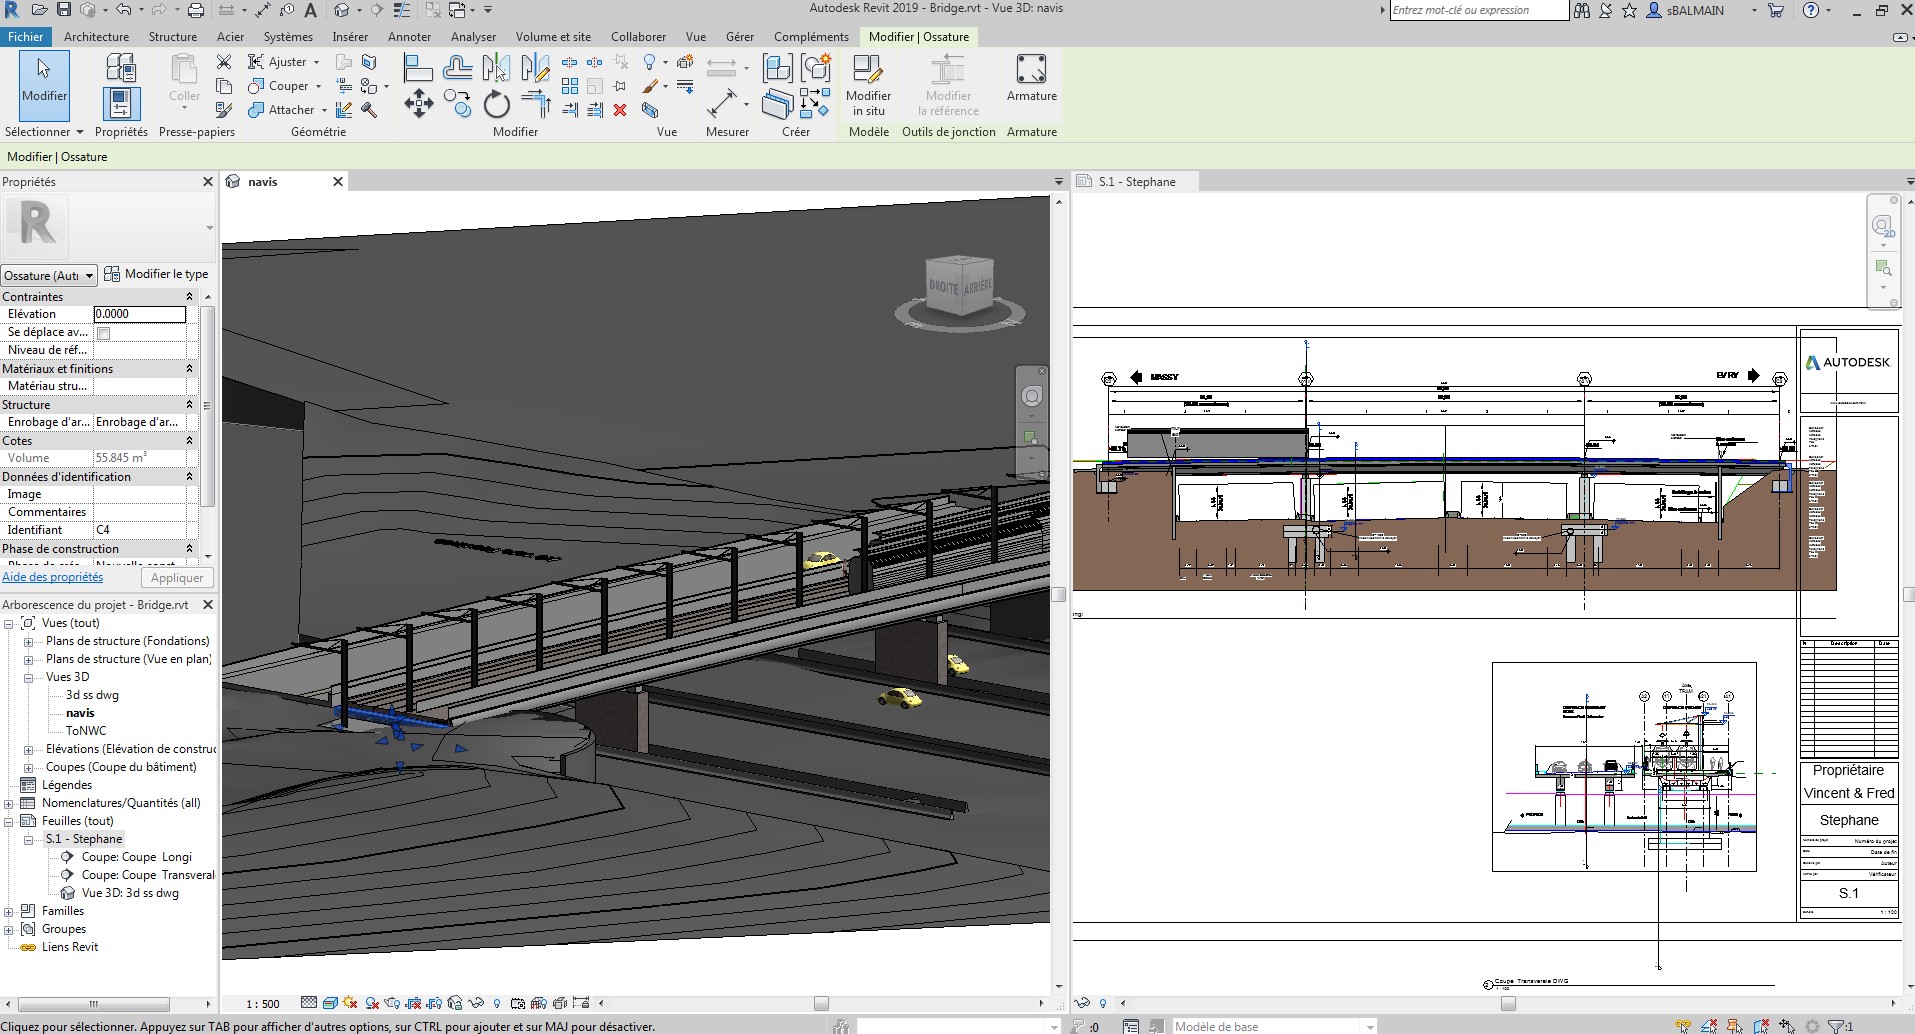Open Aide des propriétés help link
The width and height of the screenshot is (1915, 1034).
53,577
